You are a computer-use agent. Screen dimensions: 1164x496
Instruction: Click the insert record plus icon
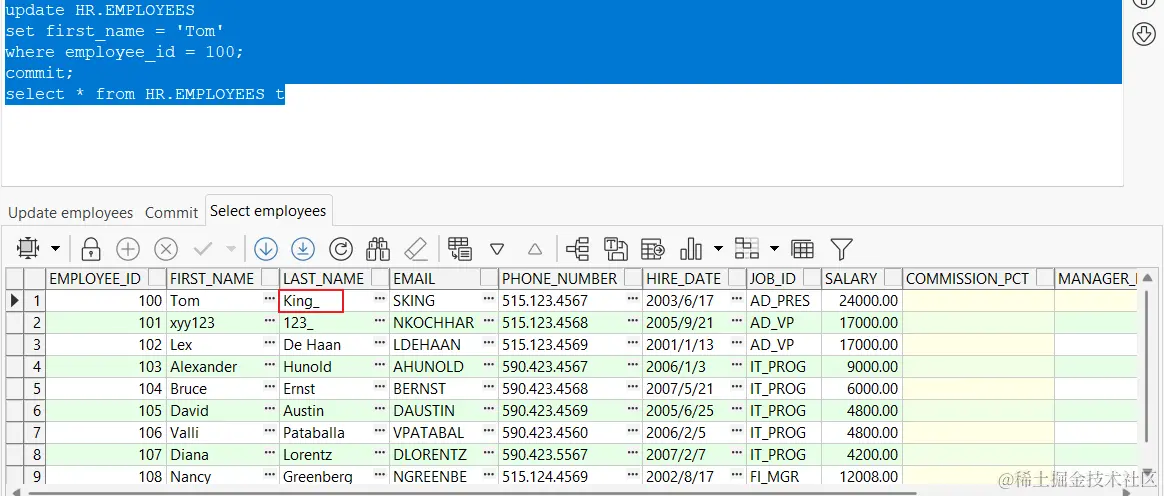128,249
